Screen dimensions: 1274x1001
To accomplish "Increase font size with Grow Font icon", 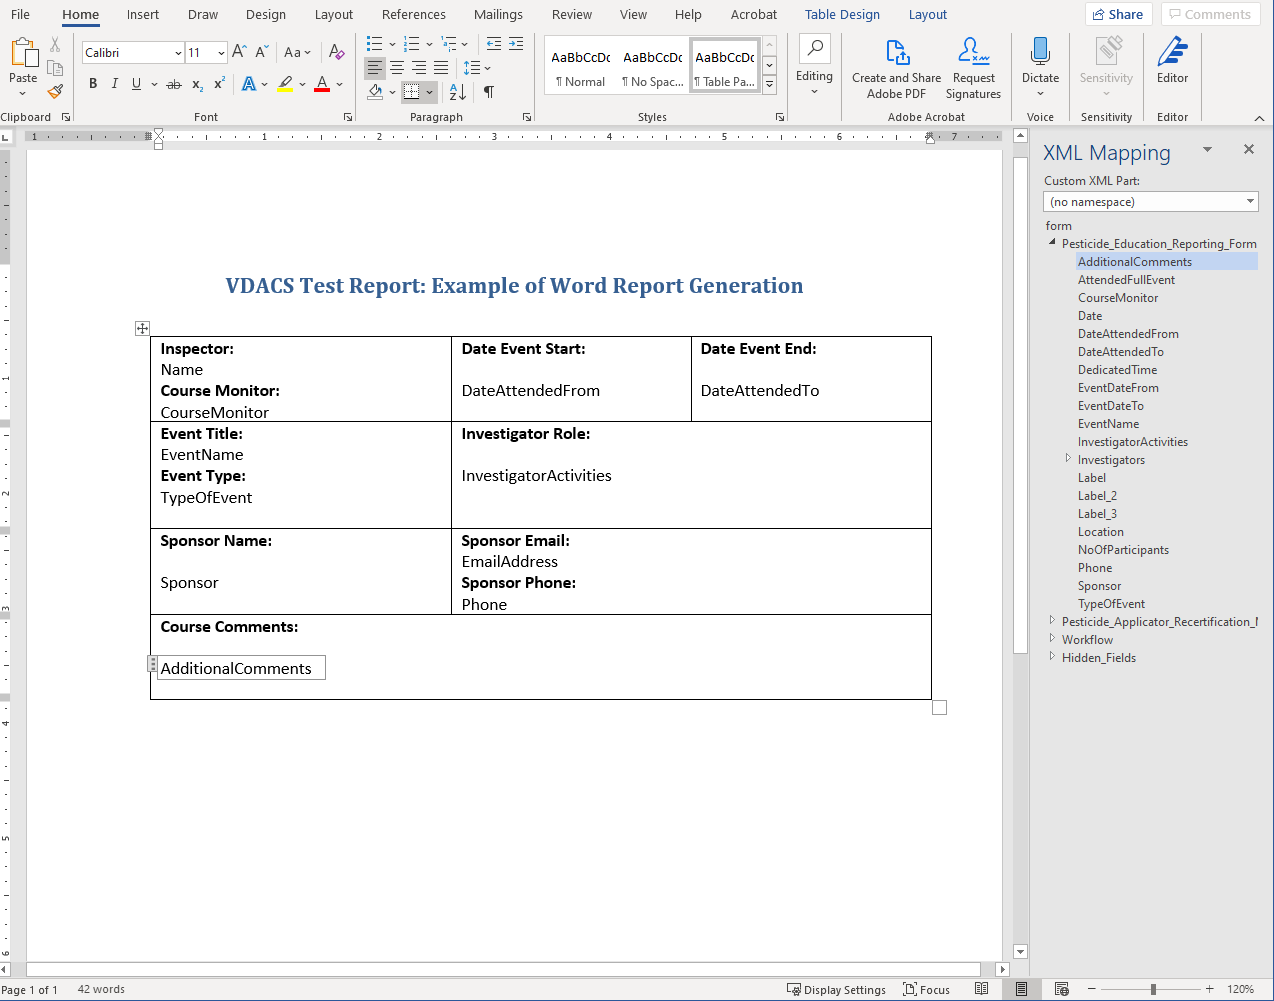I will [239, 52].
